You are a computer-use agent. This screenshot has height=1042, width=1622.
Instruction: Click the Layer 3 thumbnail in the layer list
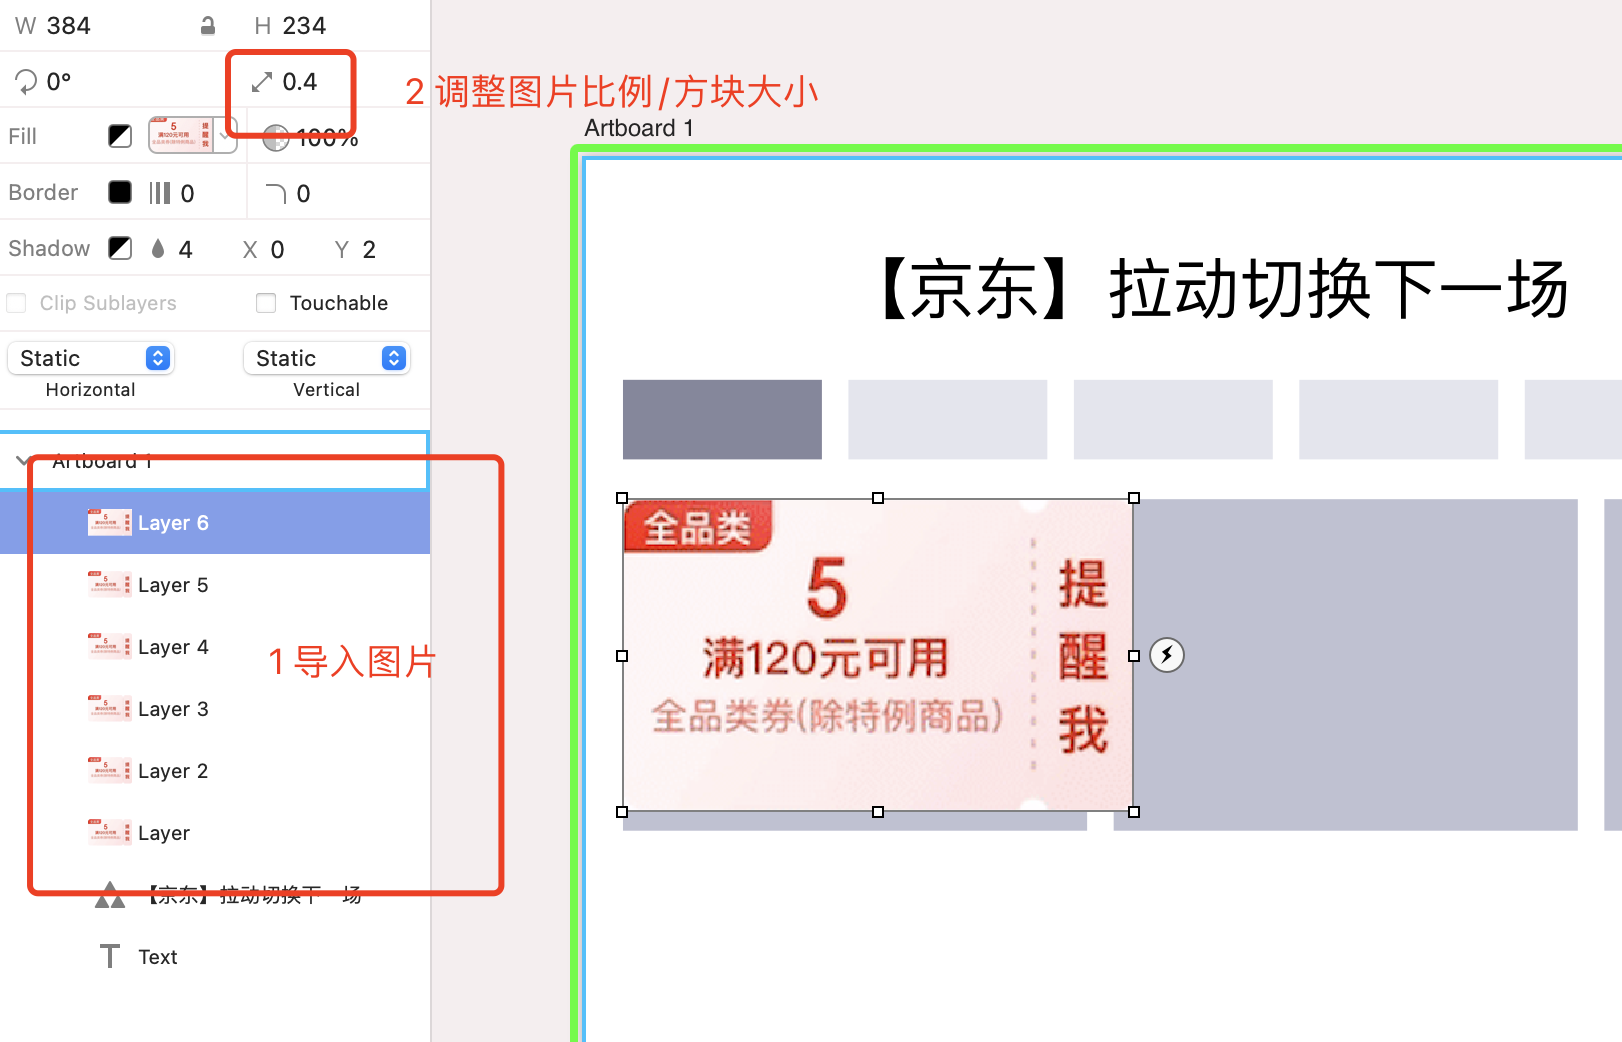click(109, 709)
